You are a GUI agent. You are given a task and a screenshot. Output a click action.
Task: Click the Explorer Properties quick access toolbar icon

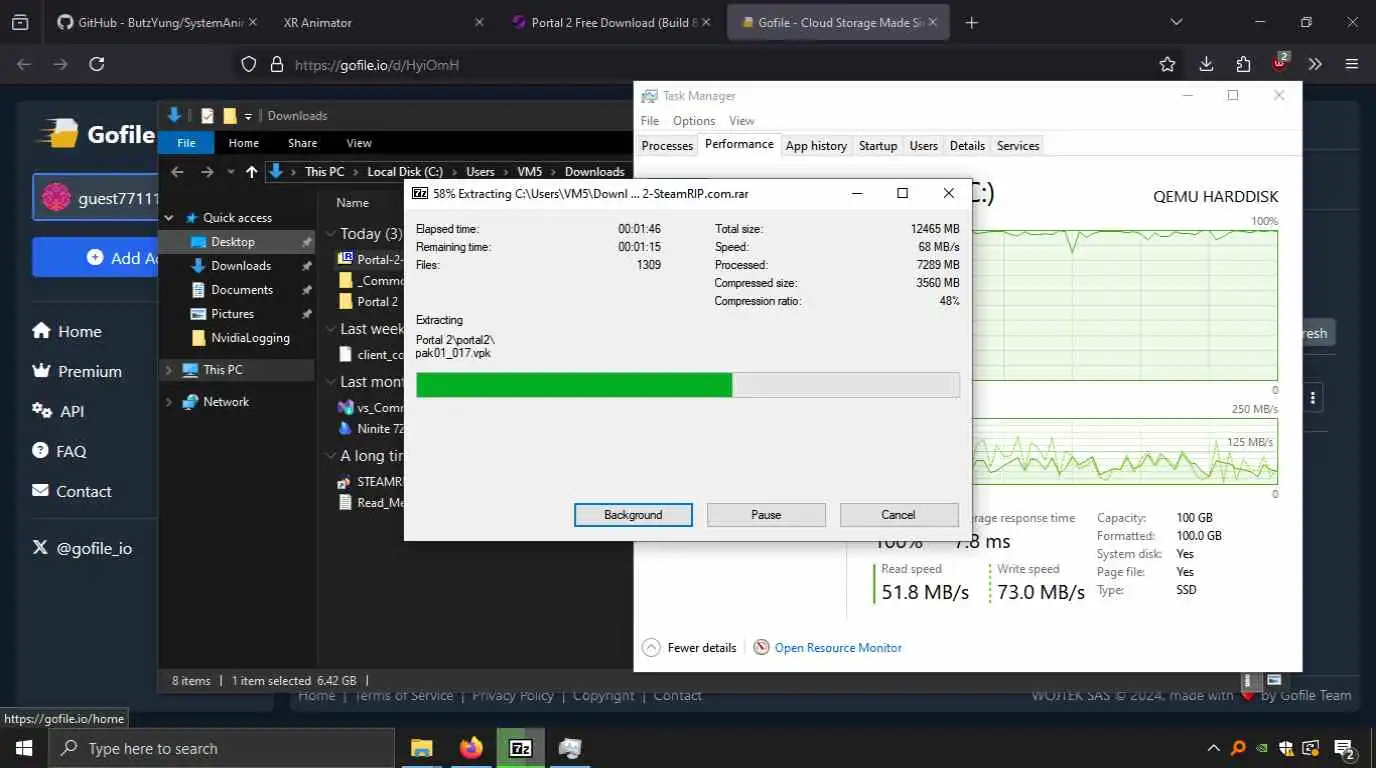[208, 116]
